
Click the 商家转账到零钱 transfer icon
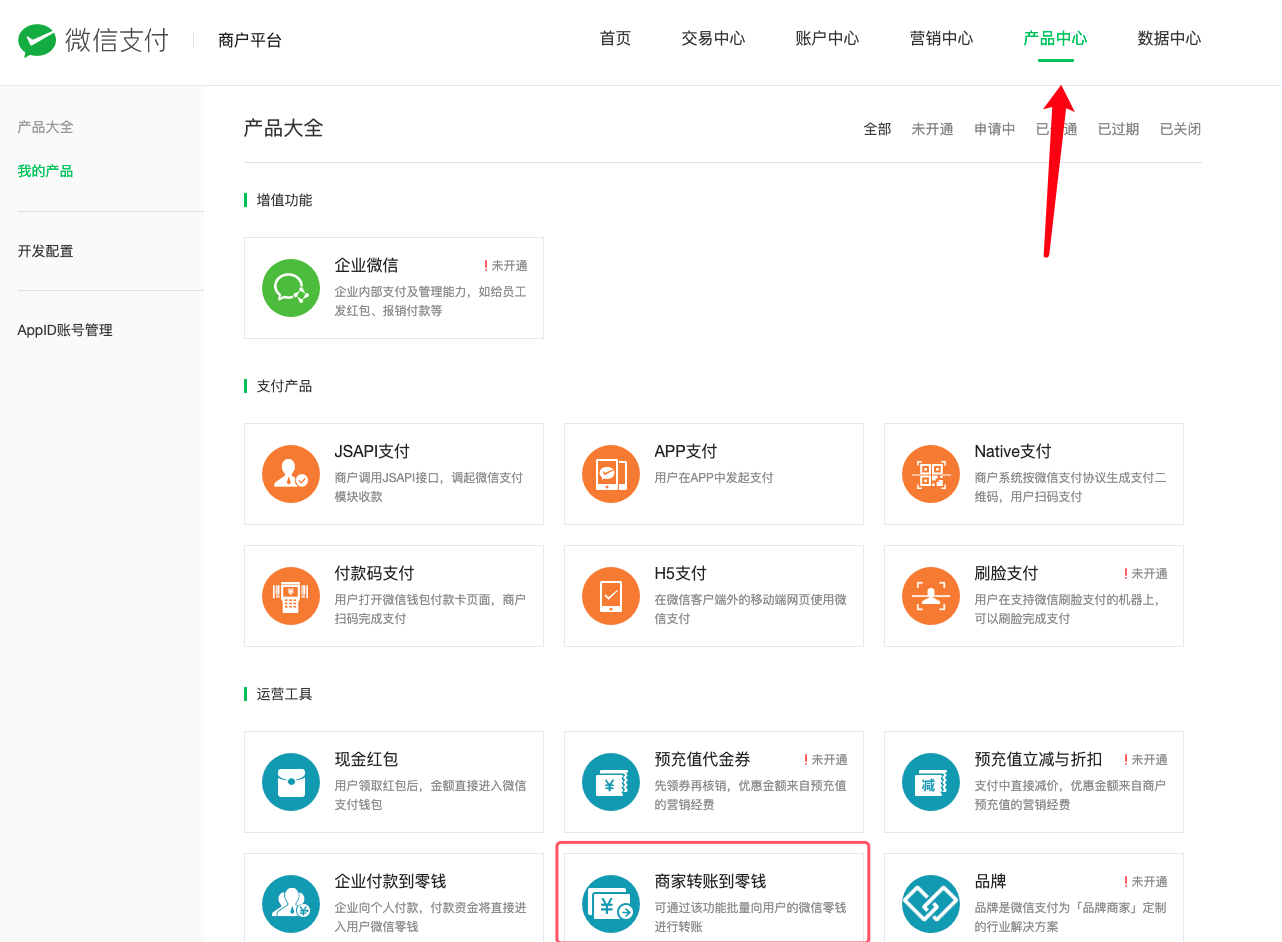611,904
